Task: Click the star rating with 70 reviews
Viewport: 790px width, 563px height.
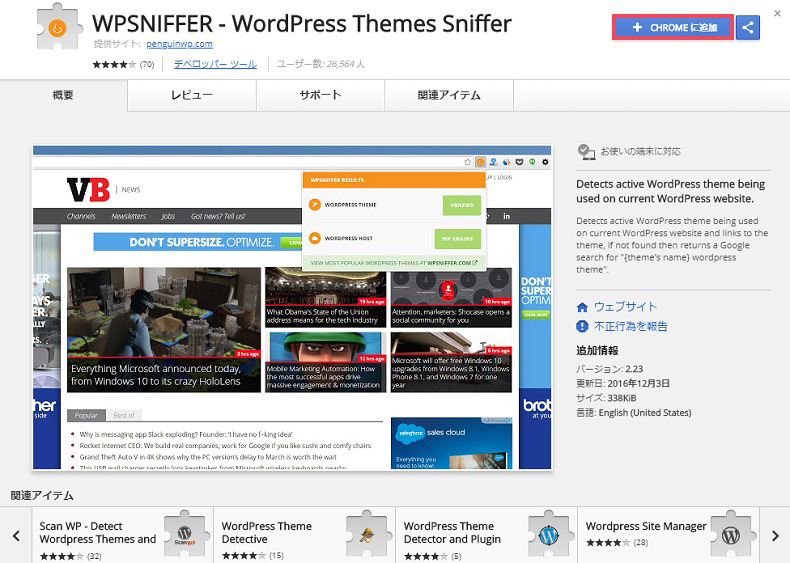Action: pyautogui.click(x=123, y=64)
